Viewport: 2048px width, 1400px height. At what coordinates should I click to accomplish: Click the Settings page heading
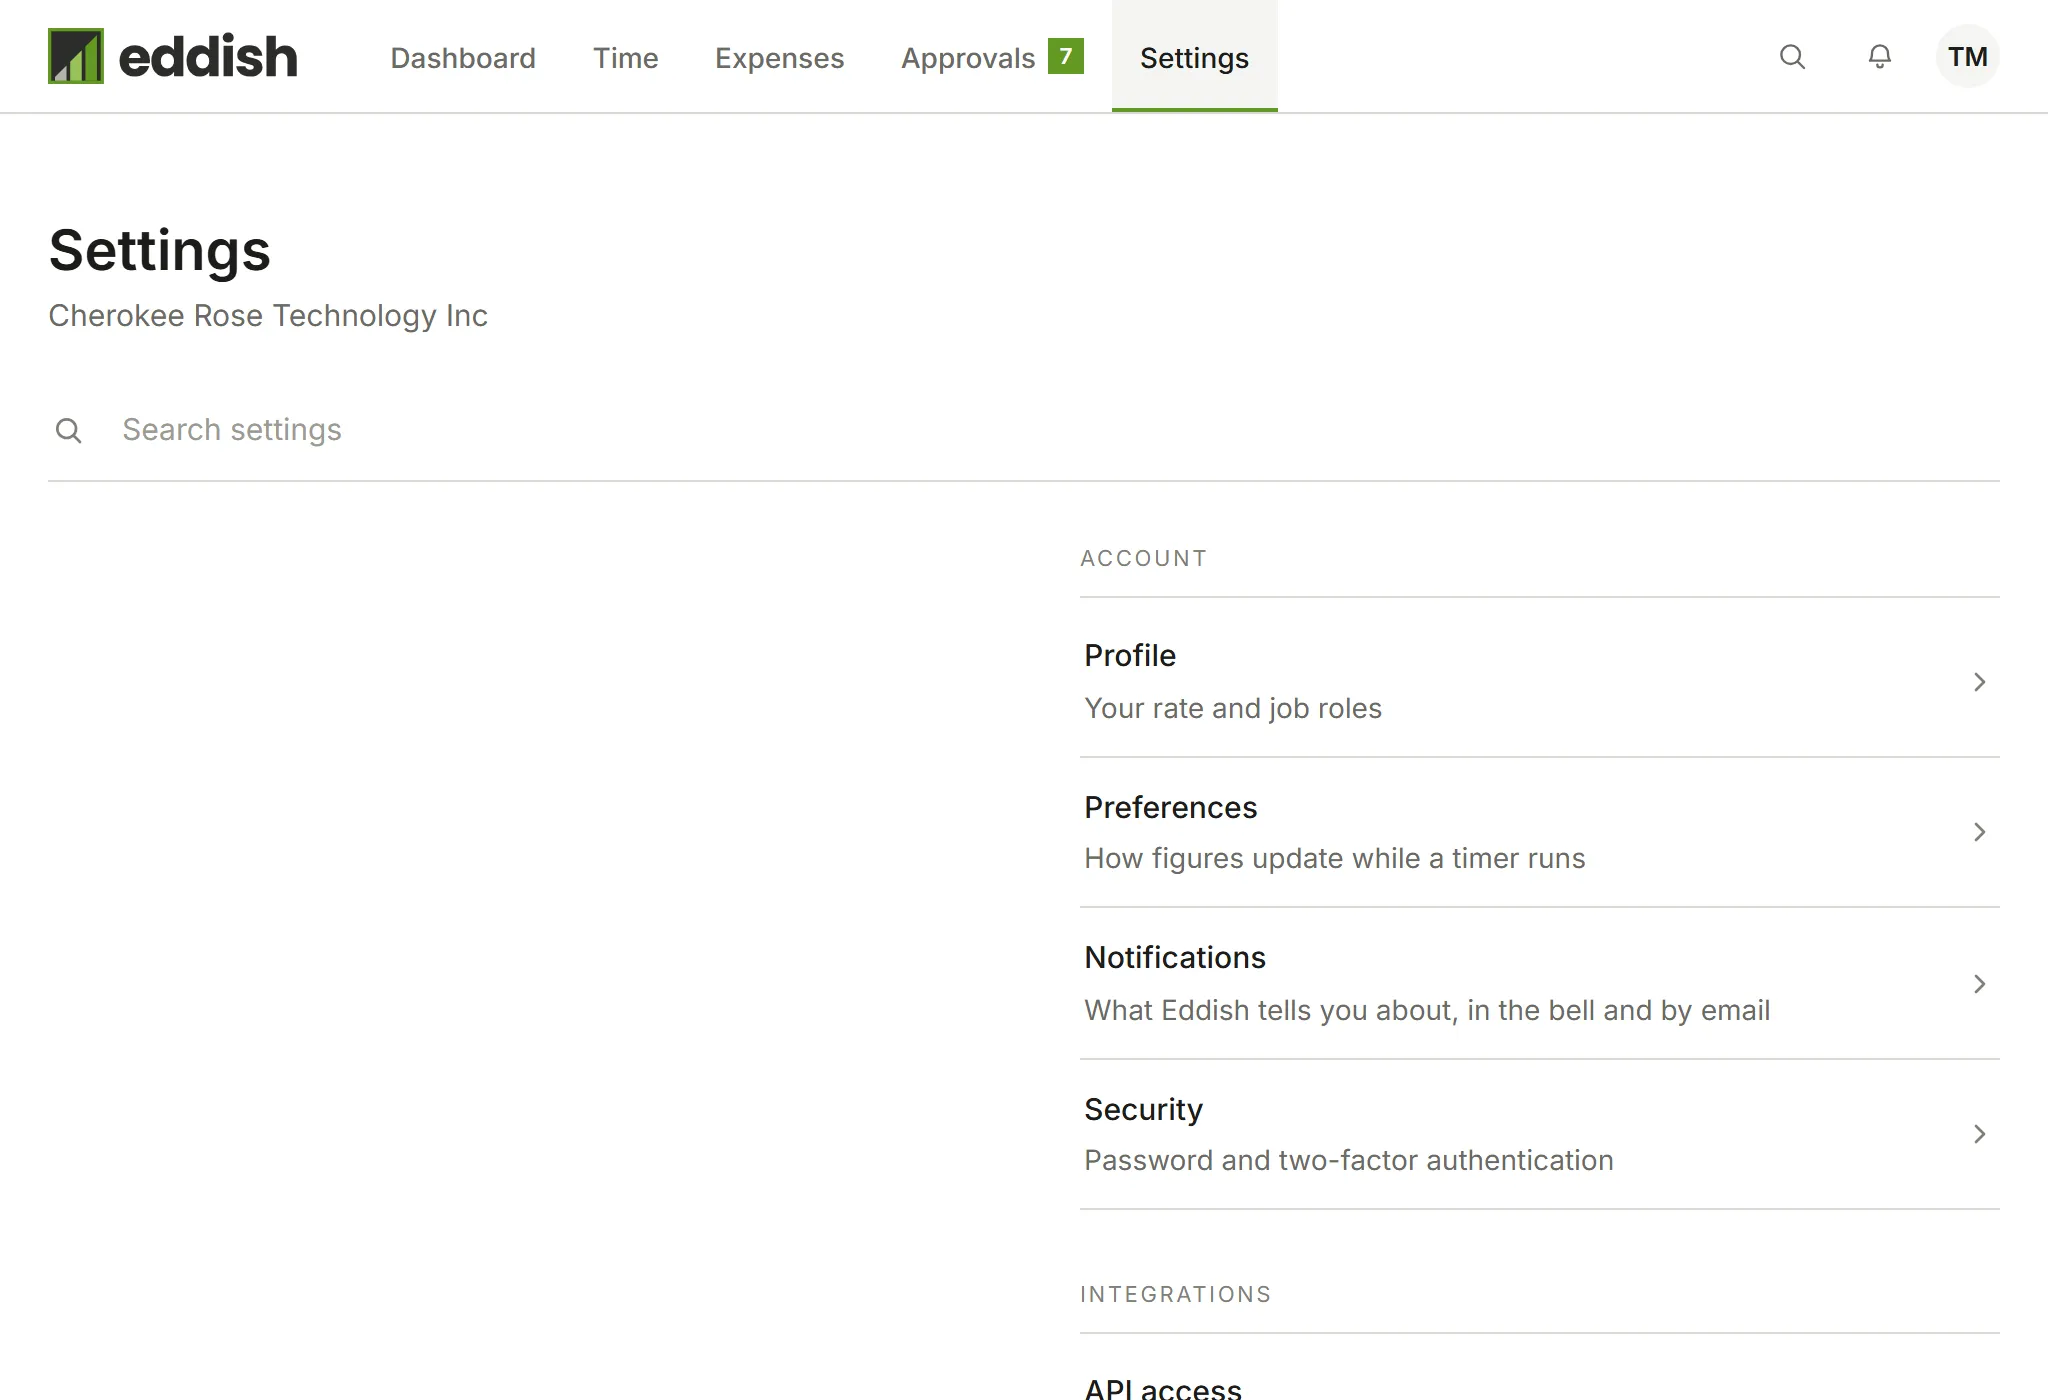pyautogui.click(x=160, y=251)
